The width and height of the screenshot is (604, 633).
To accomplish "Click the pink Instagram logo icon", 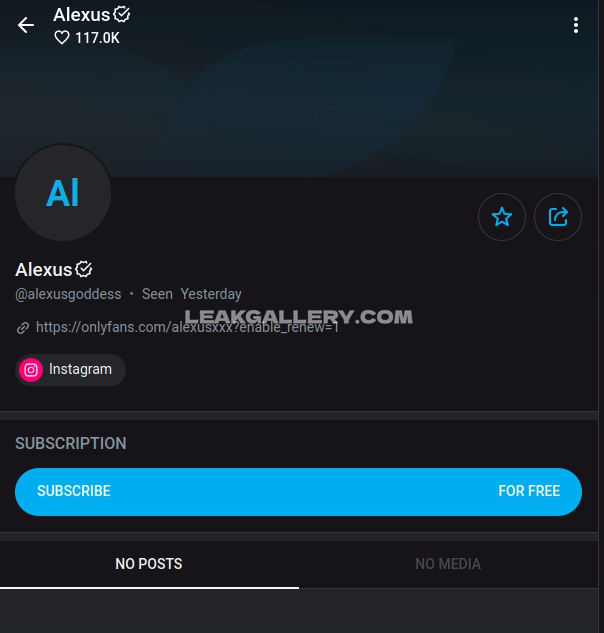I will point(31,370).
